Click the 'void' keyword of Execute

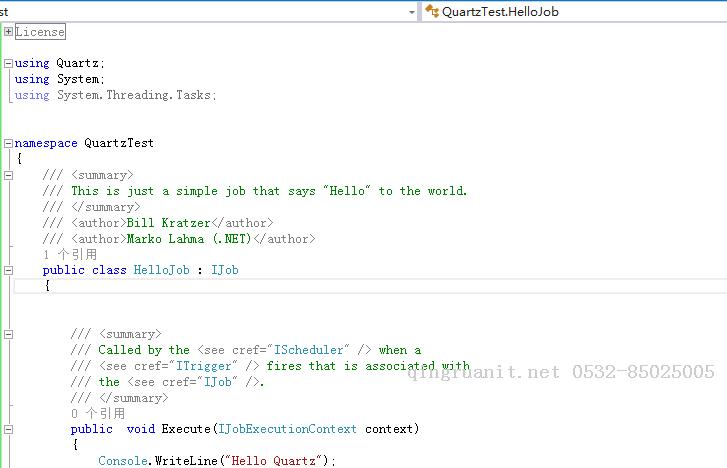[141, 429]
